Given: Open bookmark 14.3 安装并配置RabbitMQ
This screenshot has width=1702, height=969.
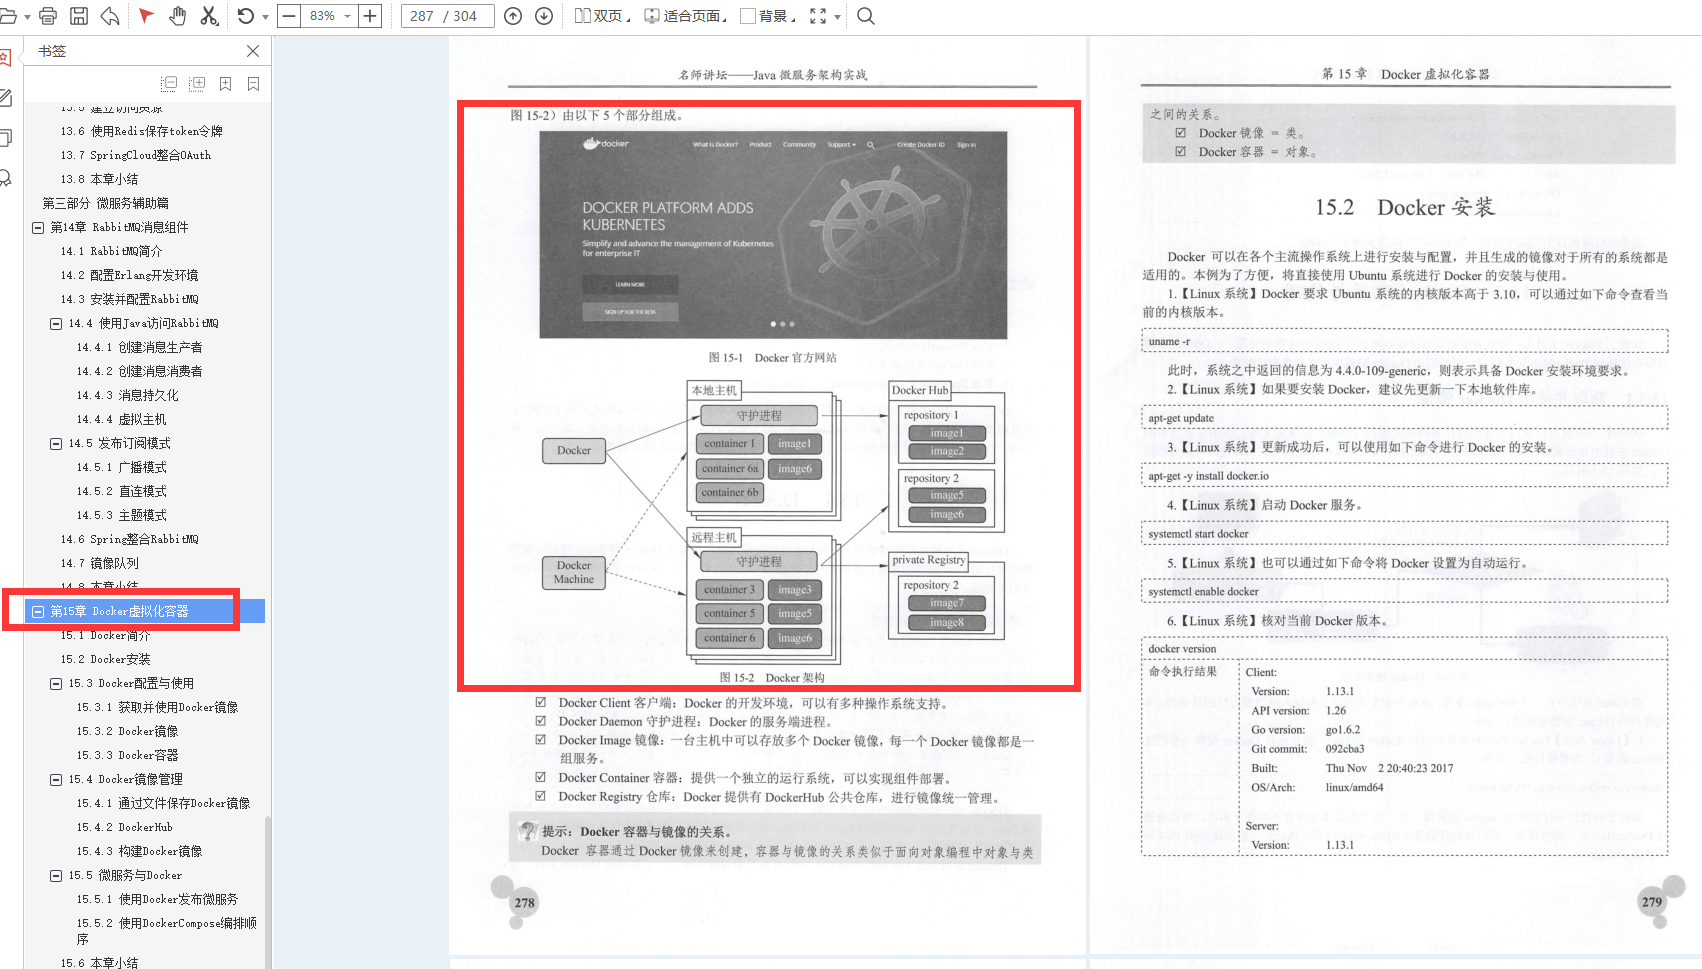Looking at the screenshot, I should [x=129, y=299].
